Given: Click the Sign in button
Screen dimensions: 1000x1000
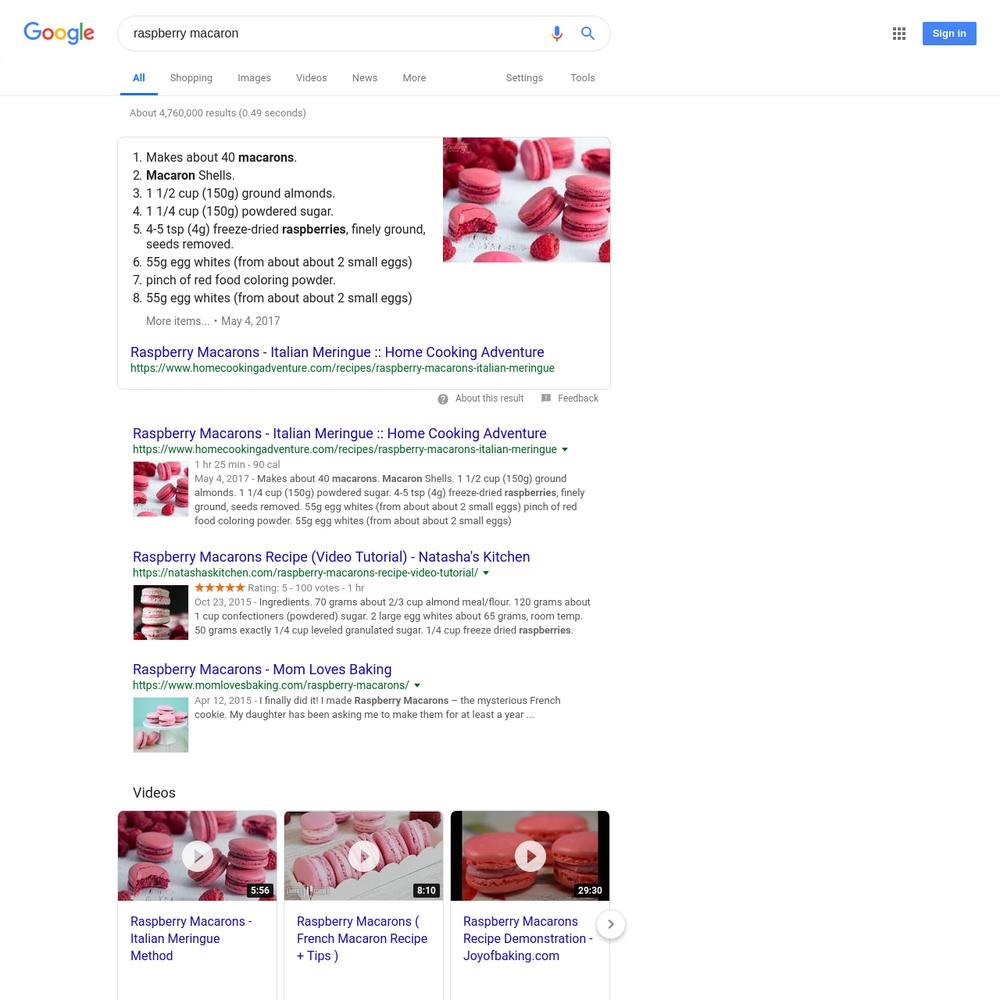Looking at the screenshot, I should point(949,33).
